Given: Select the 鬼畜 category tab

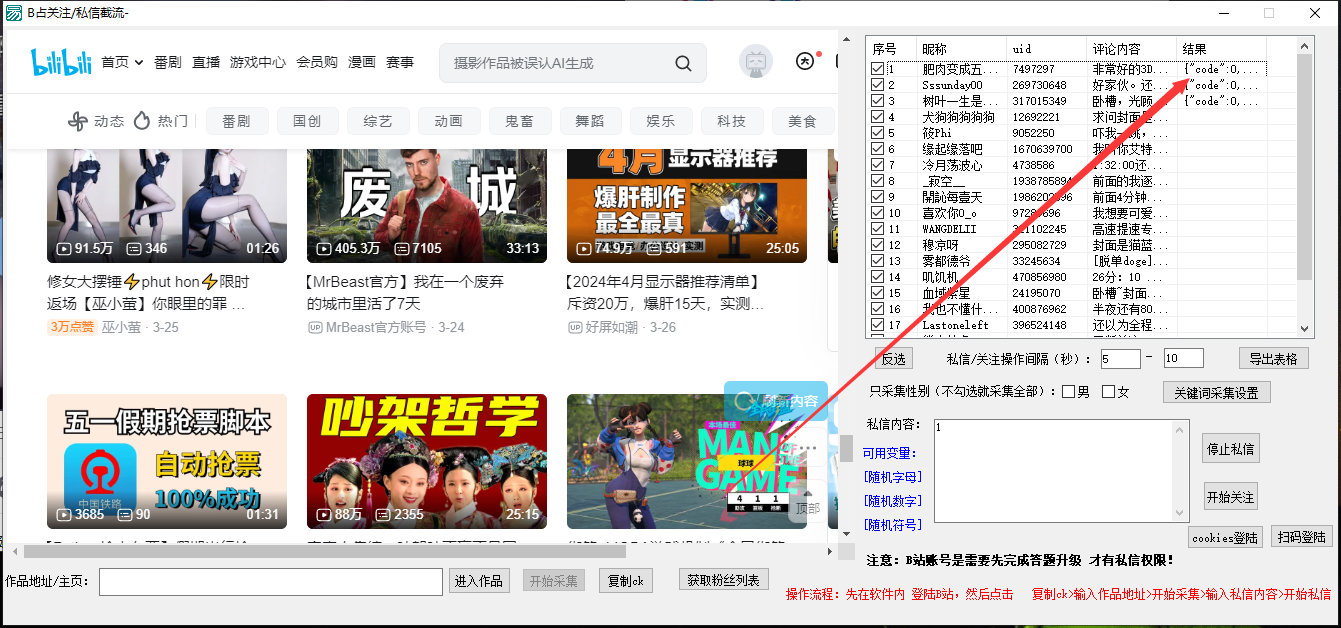Looking at the screenshot, I should [519, 121].
